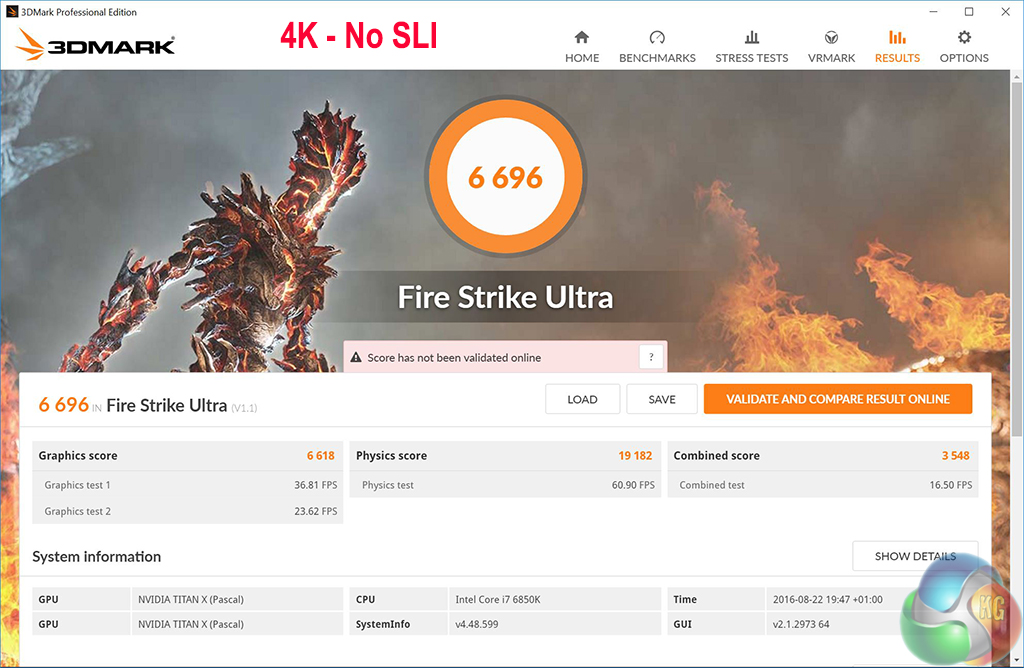The height and width of the screenshot is (668, 1024).
Task: Click the warning triangle icon beside validation message
Action: pos(356,357)
